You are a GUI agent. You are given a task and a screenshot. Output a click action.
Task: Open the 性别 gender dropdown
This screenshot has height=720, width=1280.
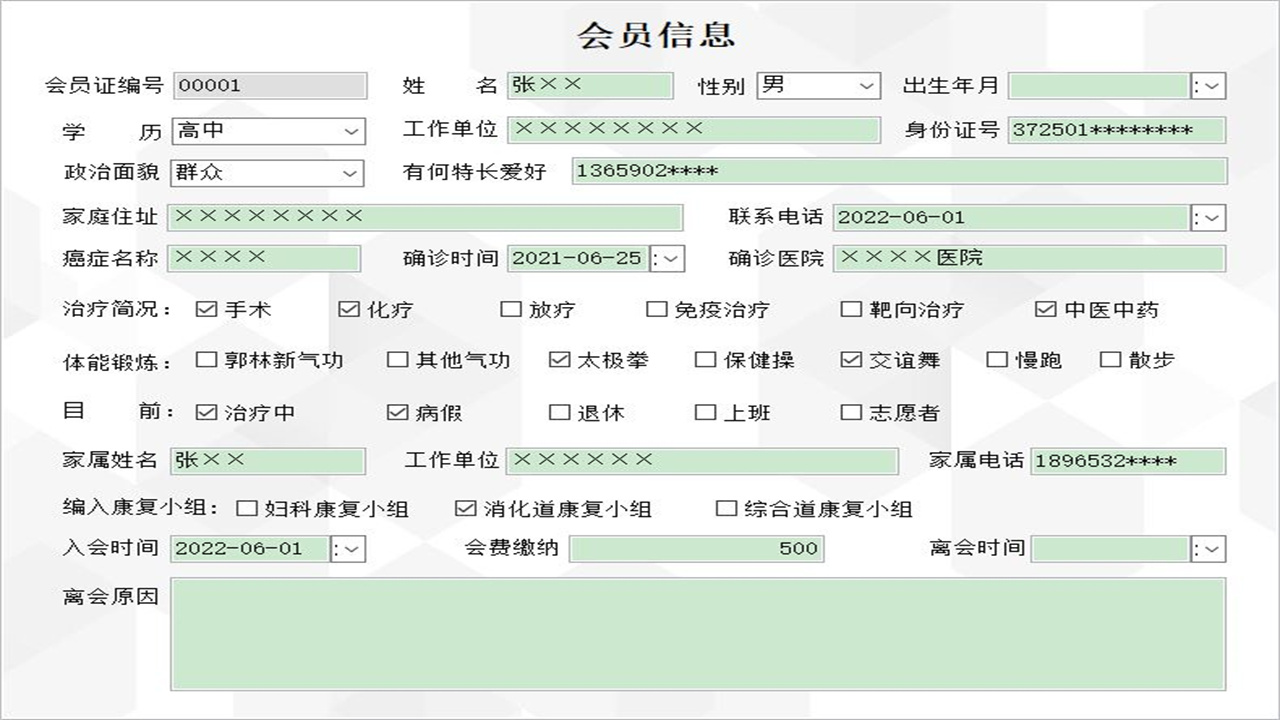pyautogui.click(x=868, y=86)
